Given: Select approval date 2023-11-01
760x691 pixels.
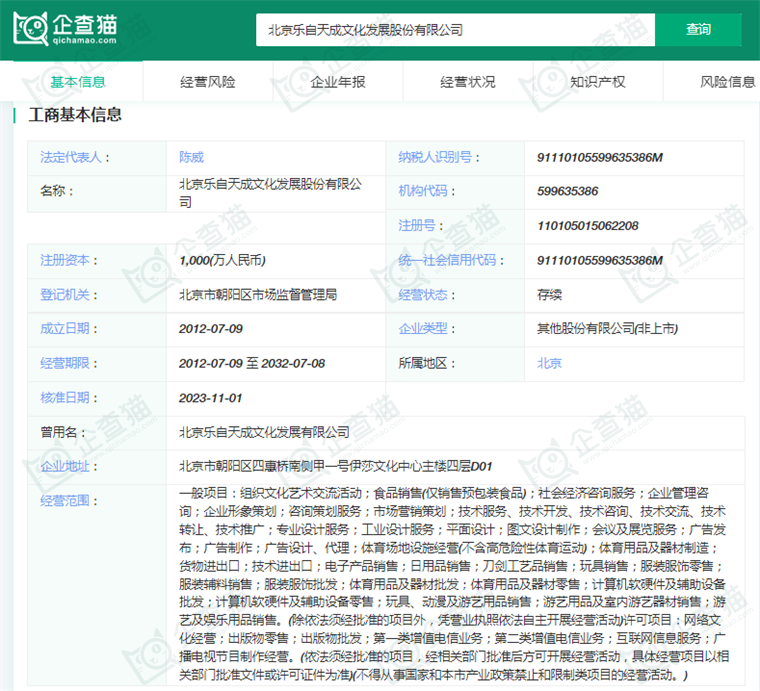Looking at the screenshot, I should 210,398.
